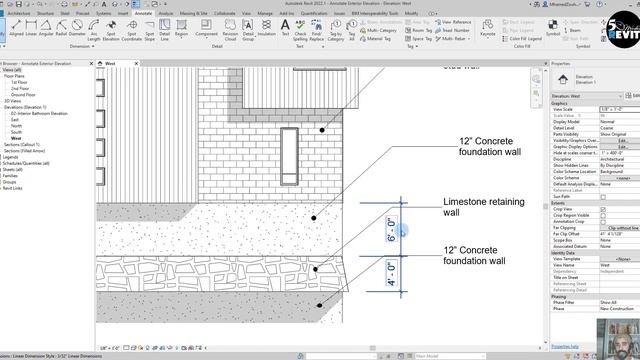The width and height of the screenshot is (640, 360).
Task: Expand the Tag panel dropdown
Action: pos(413,47)
